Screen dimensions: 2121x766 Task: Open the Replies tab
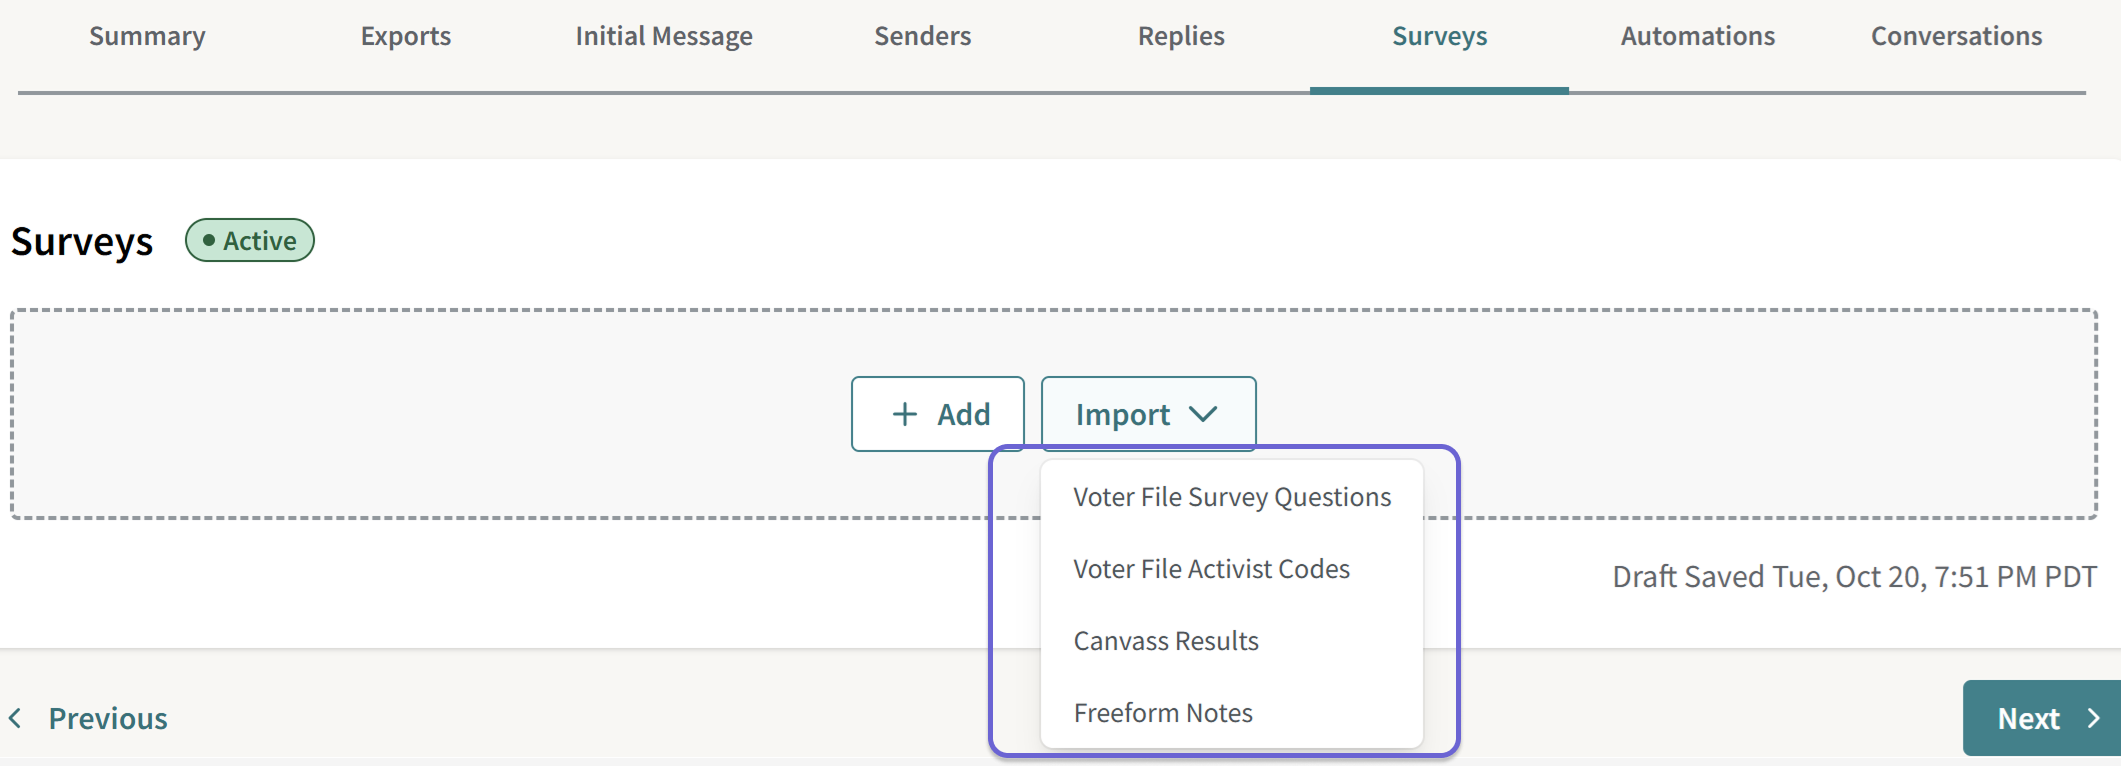1181,37
